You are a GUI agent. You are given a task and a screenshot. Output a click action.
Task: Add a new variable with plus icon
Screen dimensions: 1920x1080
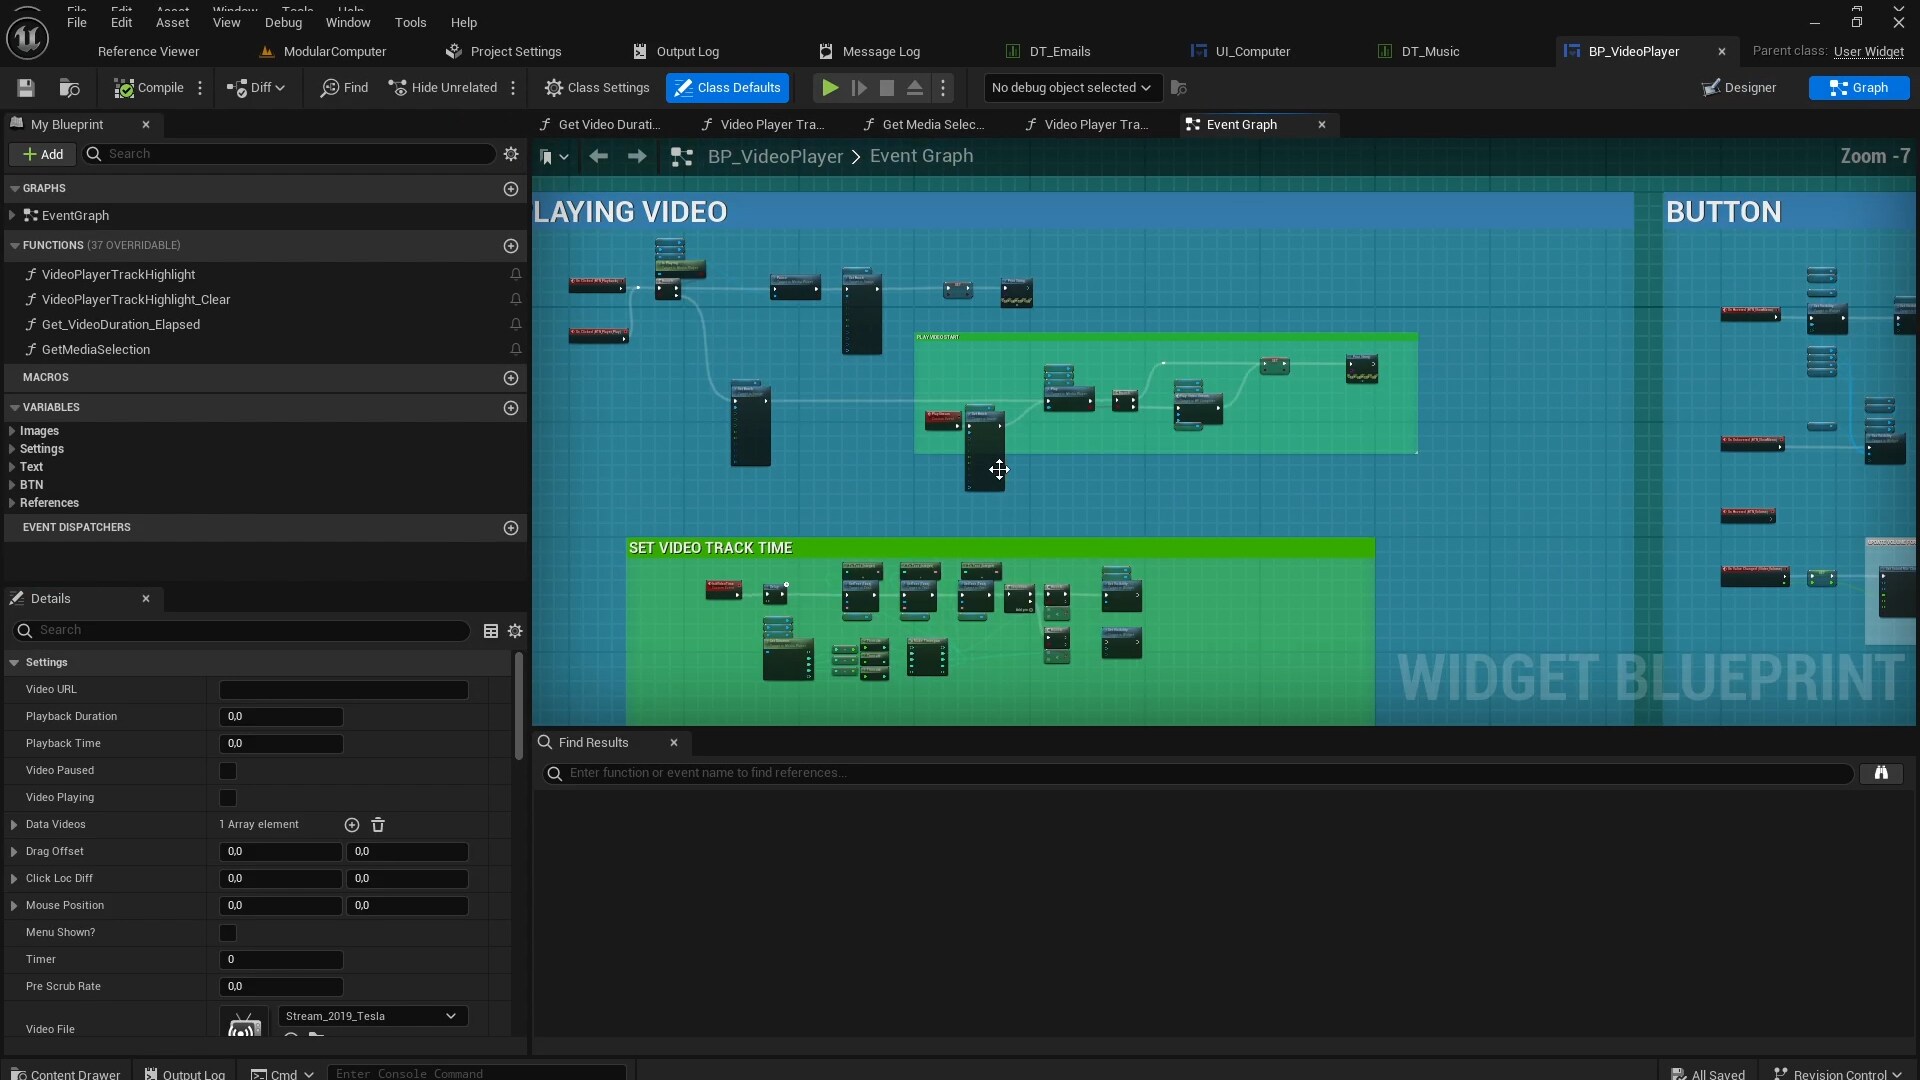[511, 408]
